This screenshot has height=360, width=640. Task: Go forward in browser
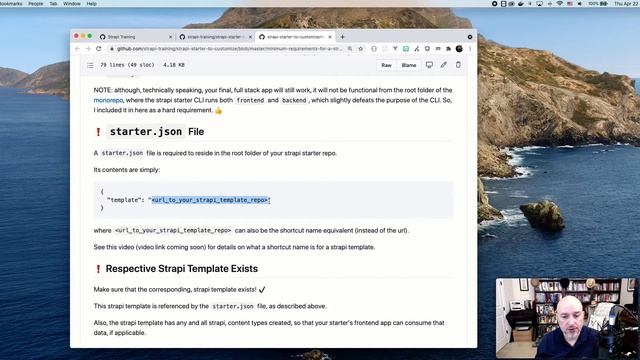[x=88, y=49]
